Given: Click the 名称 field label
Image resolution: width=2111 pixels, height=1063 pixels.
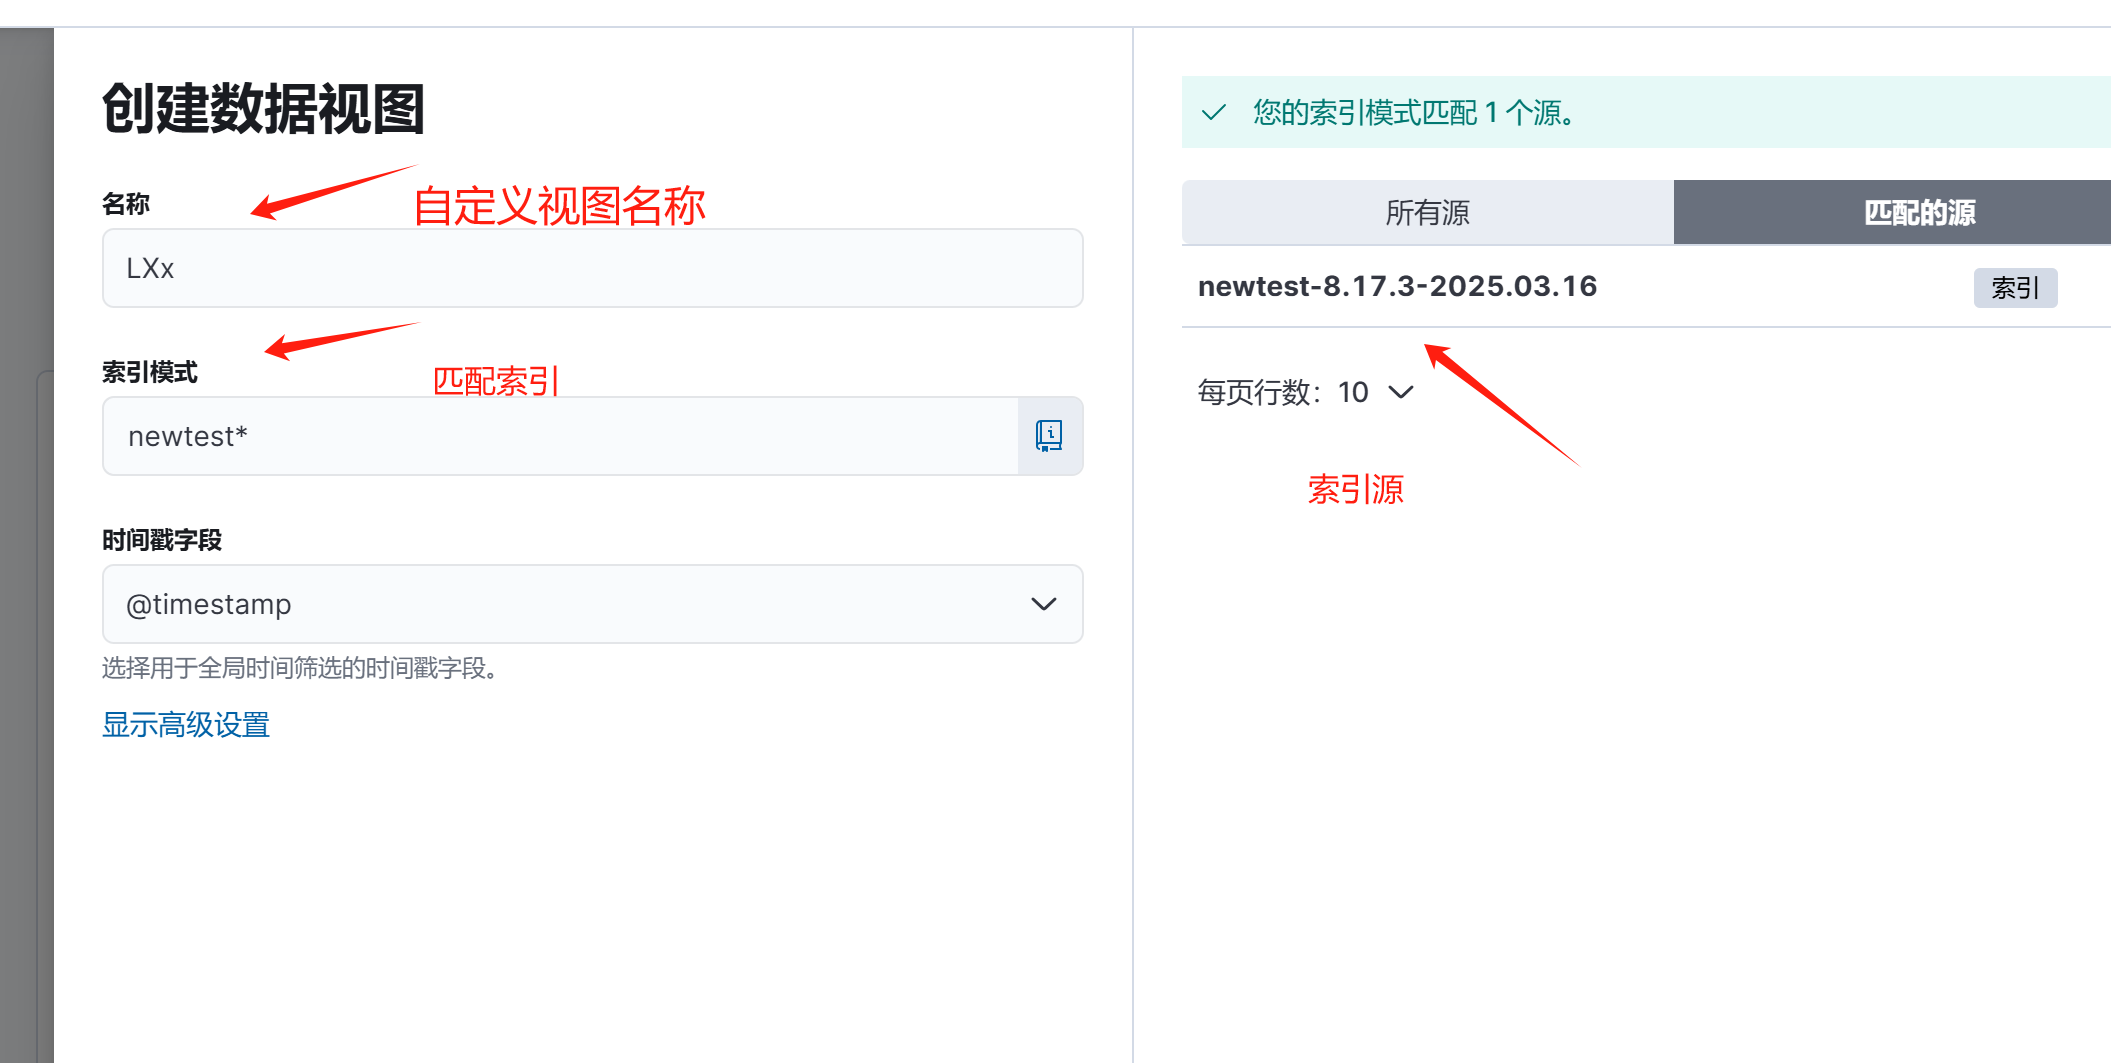Looking at the screenshot, I should click(126, 204).
